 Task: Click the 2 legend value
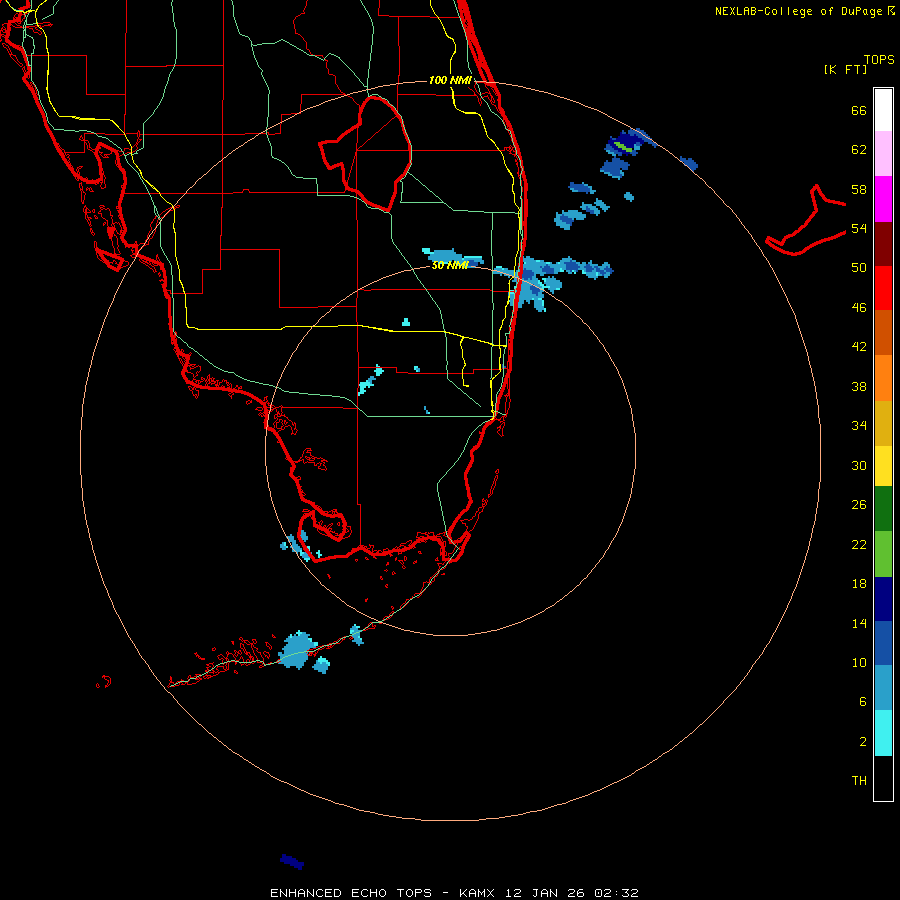[x=863, y=742]
